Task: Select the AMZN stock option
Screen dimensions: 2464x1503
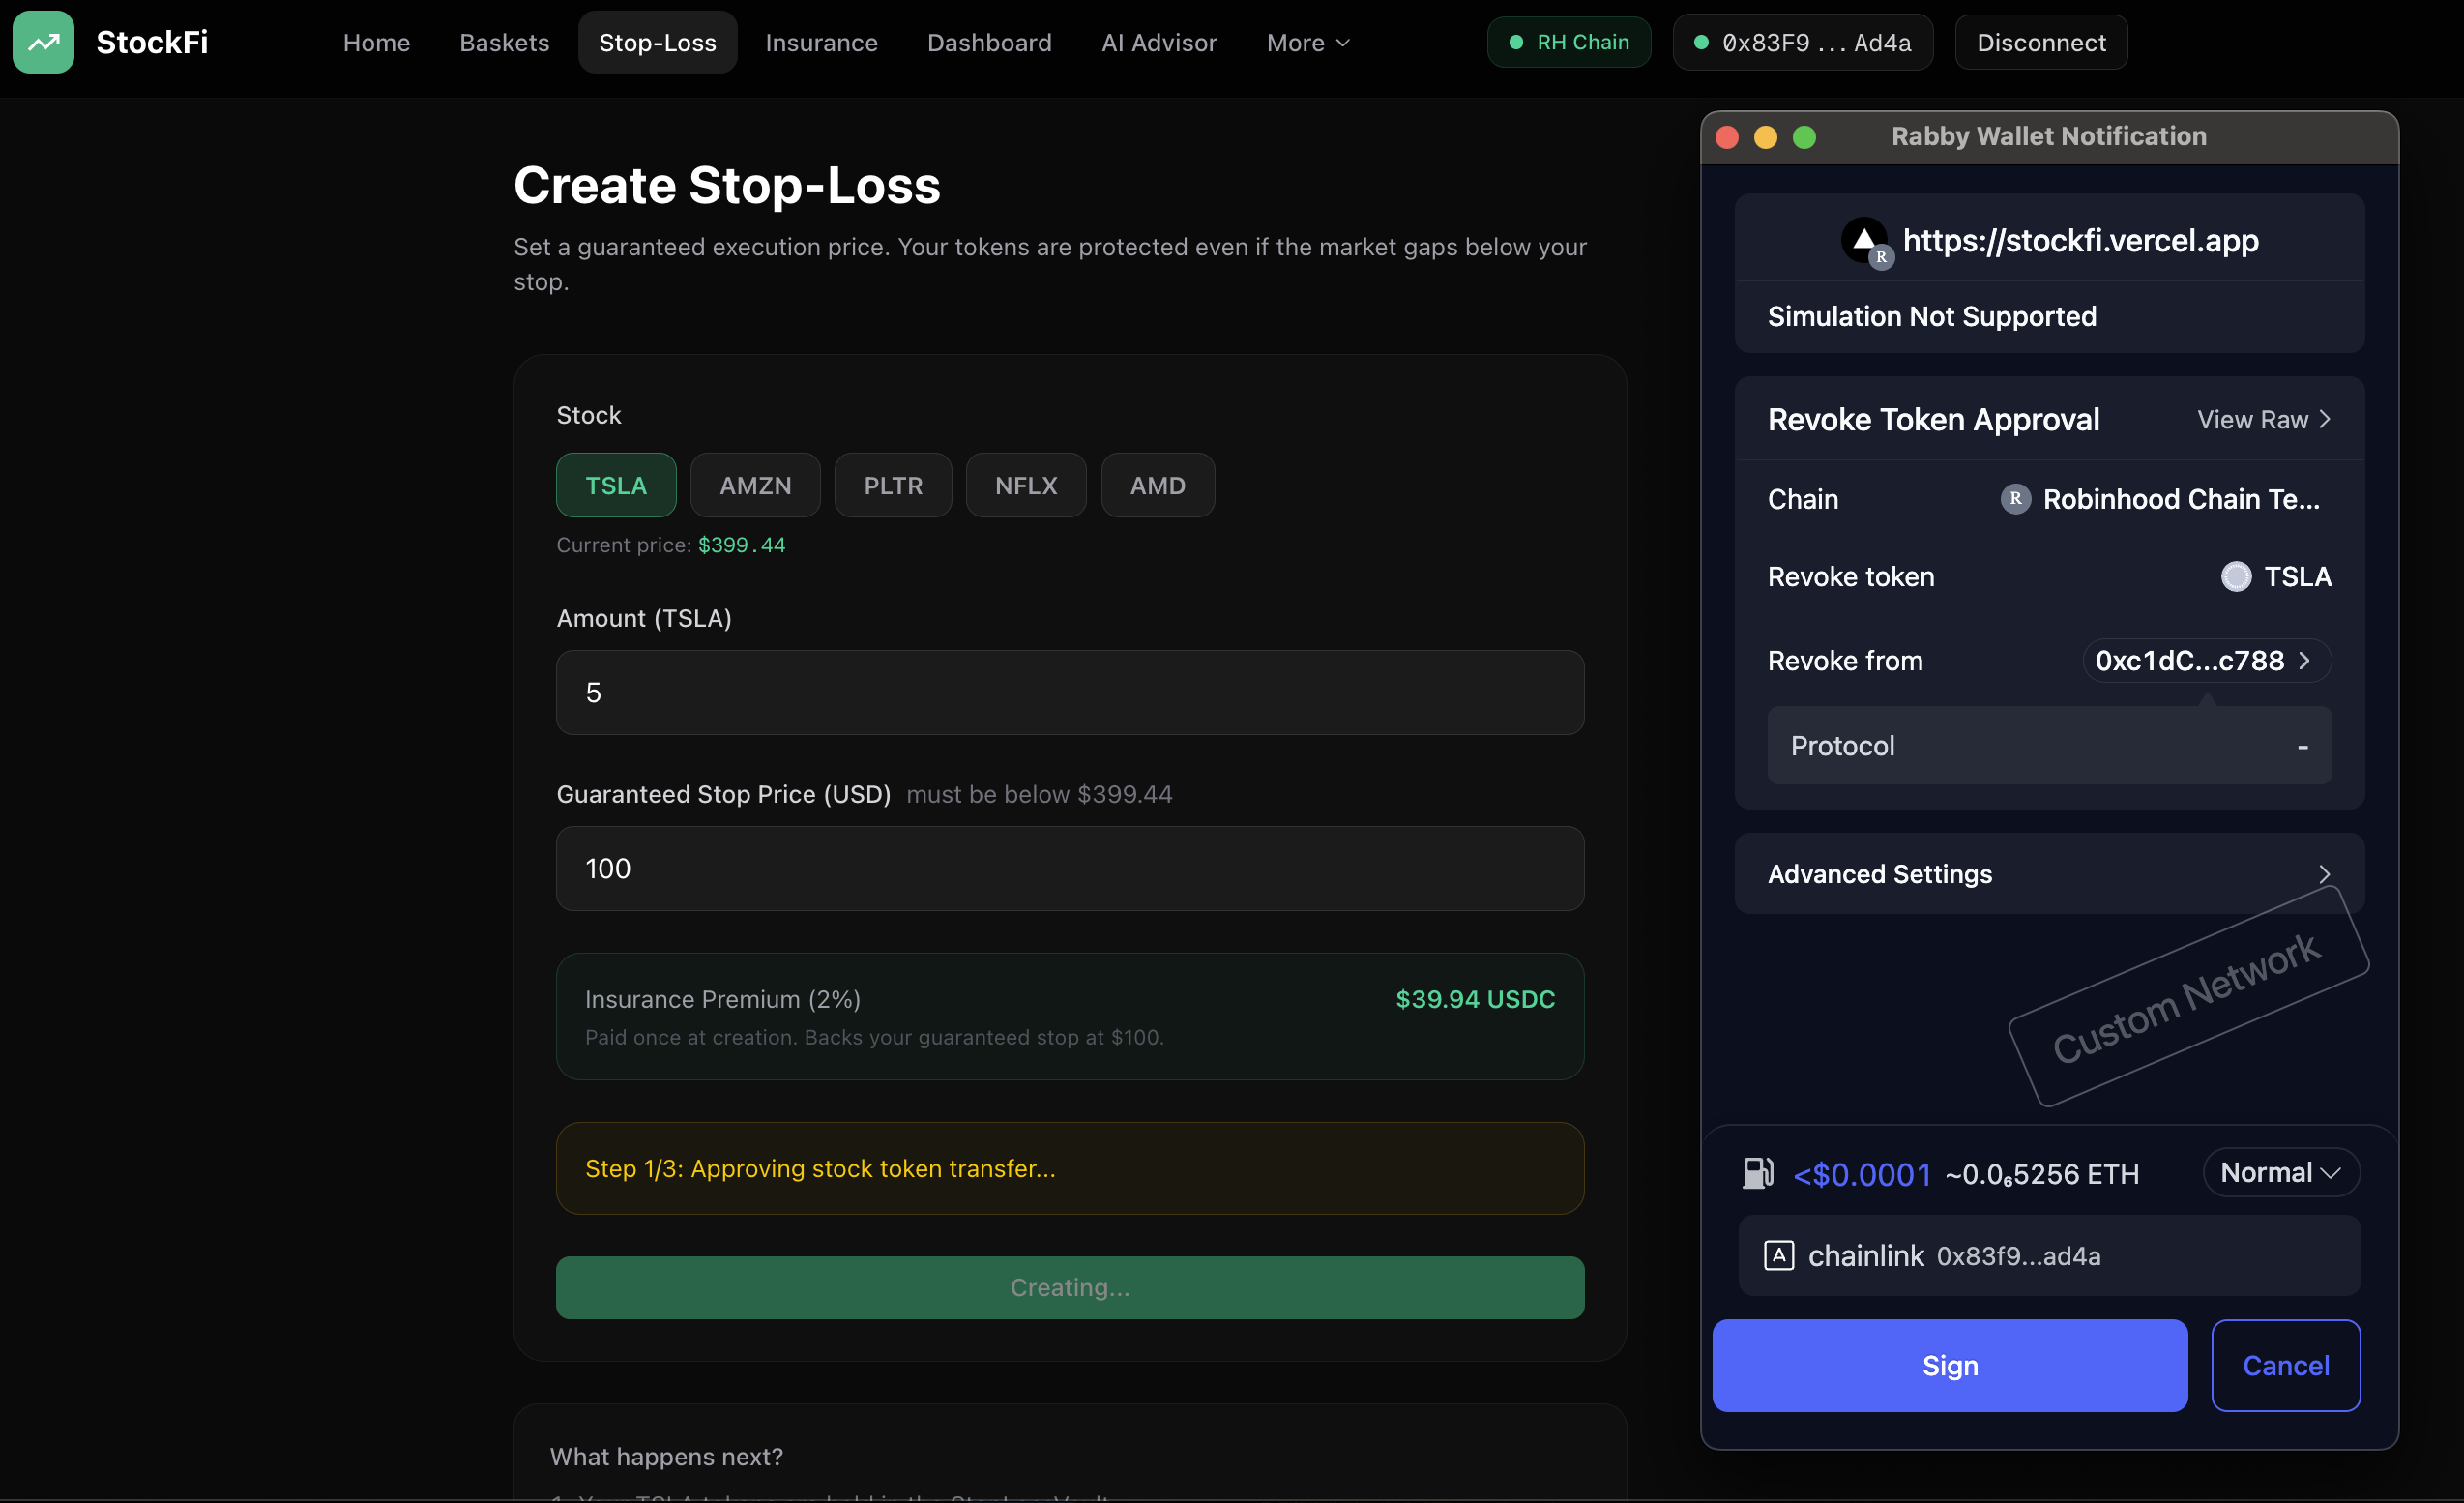Action: click(755, 486)
